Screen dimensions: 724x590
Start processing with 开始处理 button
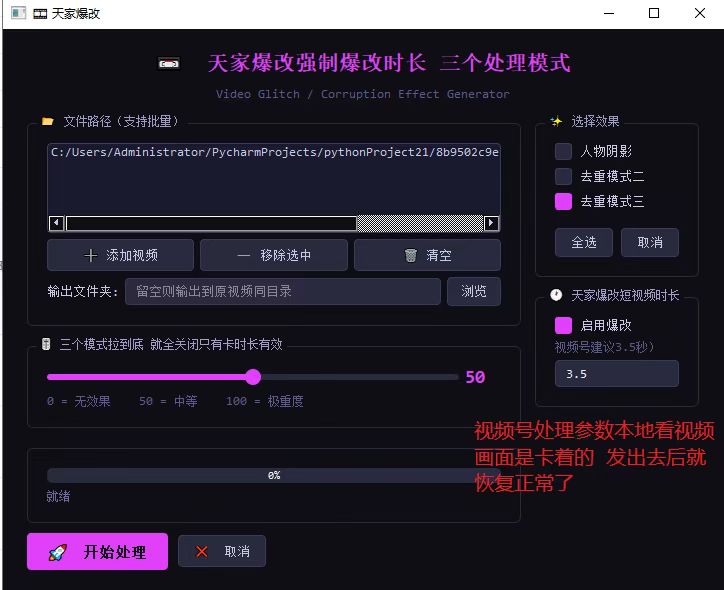point(97,551)
